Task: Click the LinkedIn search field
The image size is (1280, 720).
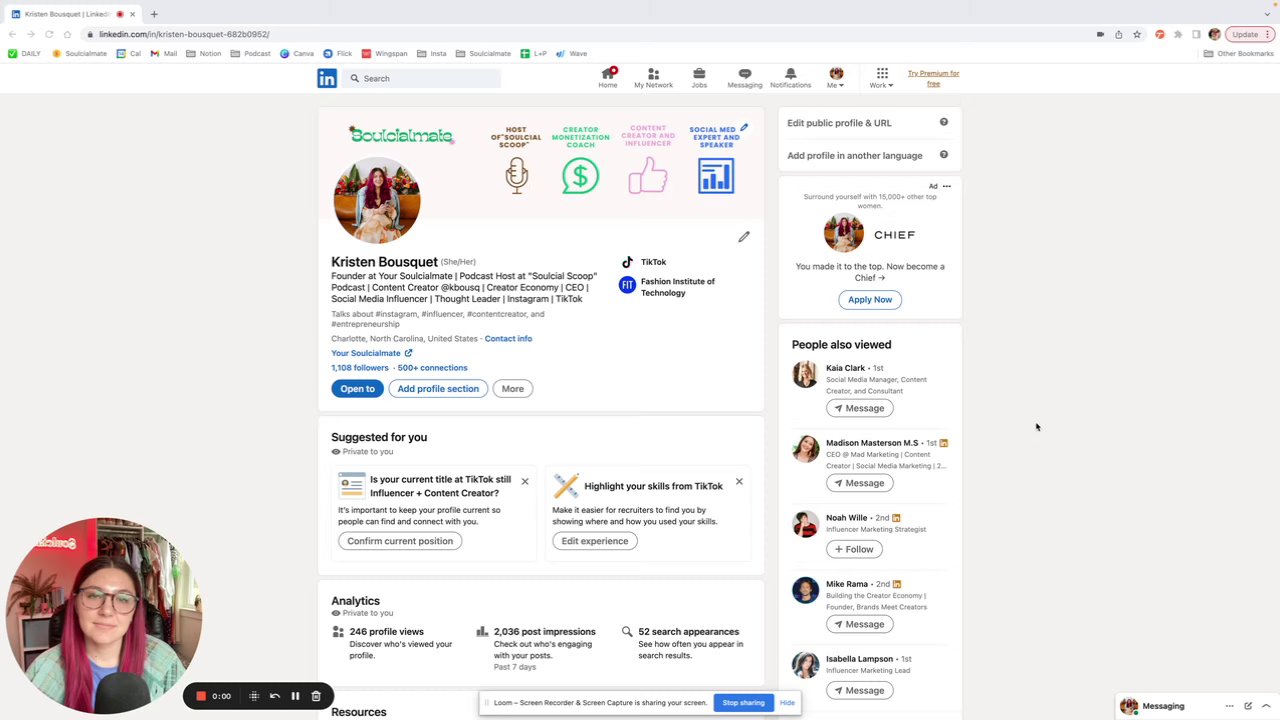Action: (423, 78)
